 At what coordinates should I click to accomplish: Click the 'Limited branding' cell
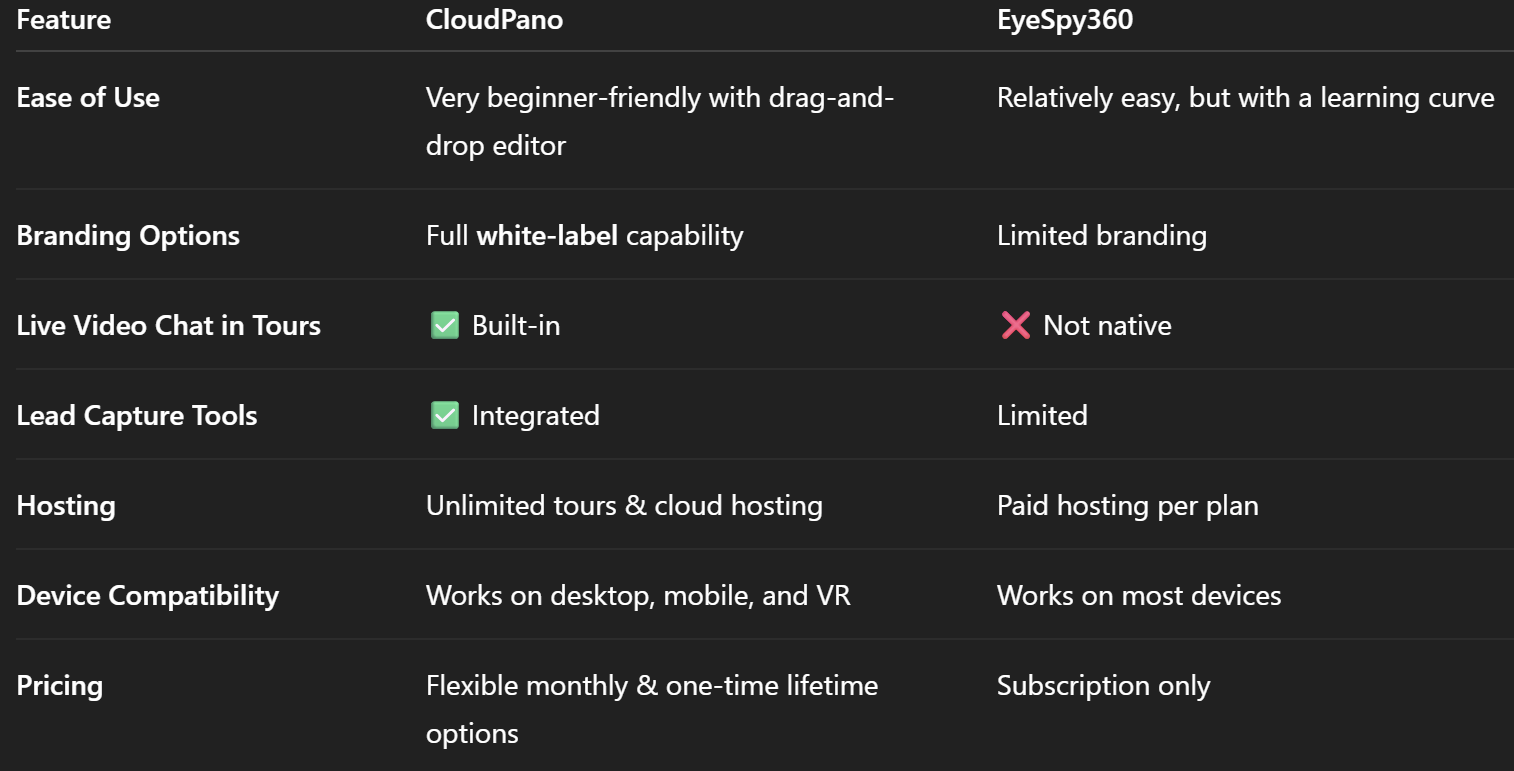pyautogui.click(x=1102, y=235)
